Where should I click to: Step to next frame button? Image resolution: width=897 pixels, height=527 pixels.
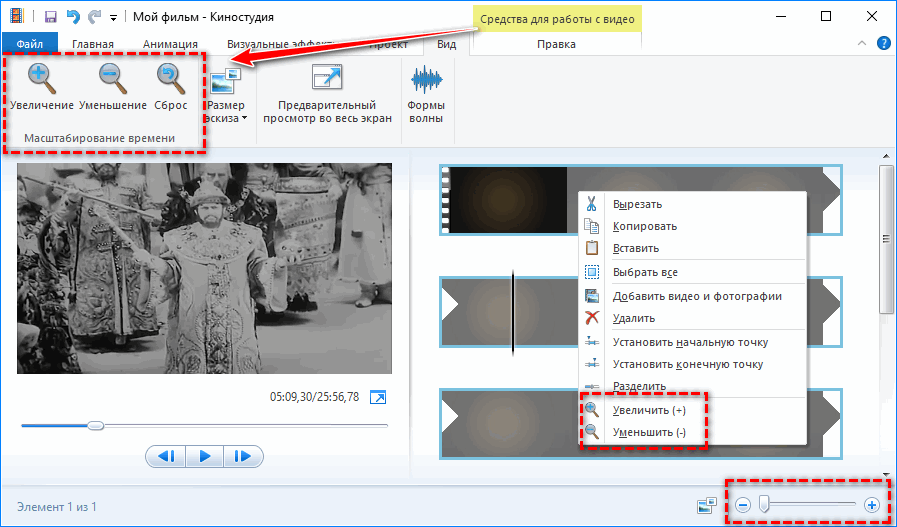pos(242,456)
